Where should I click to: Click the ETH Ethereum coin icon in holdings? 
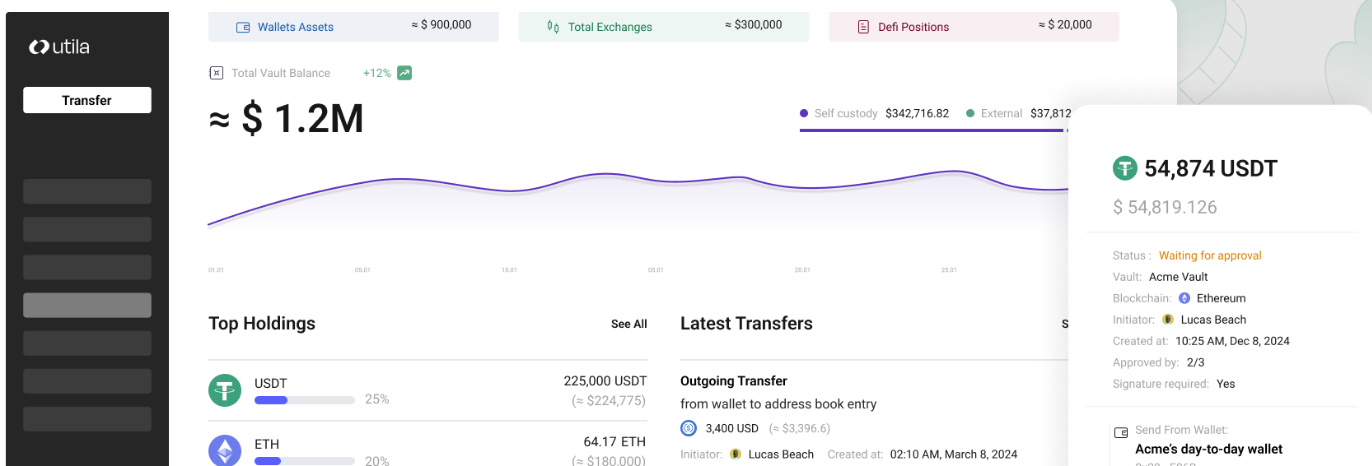(225, 450)
